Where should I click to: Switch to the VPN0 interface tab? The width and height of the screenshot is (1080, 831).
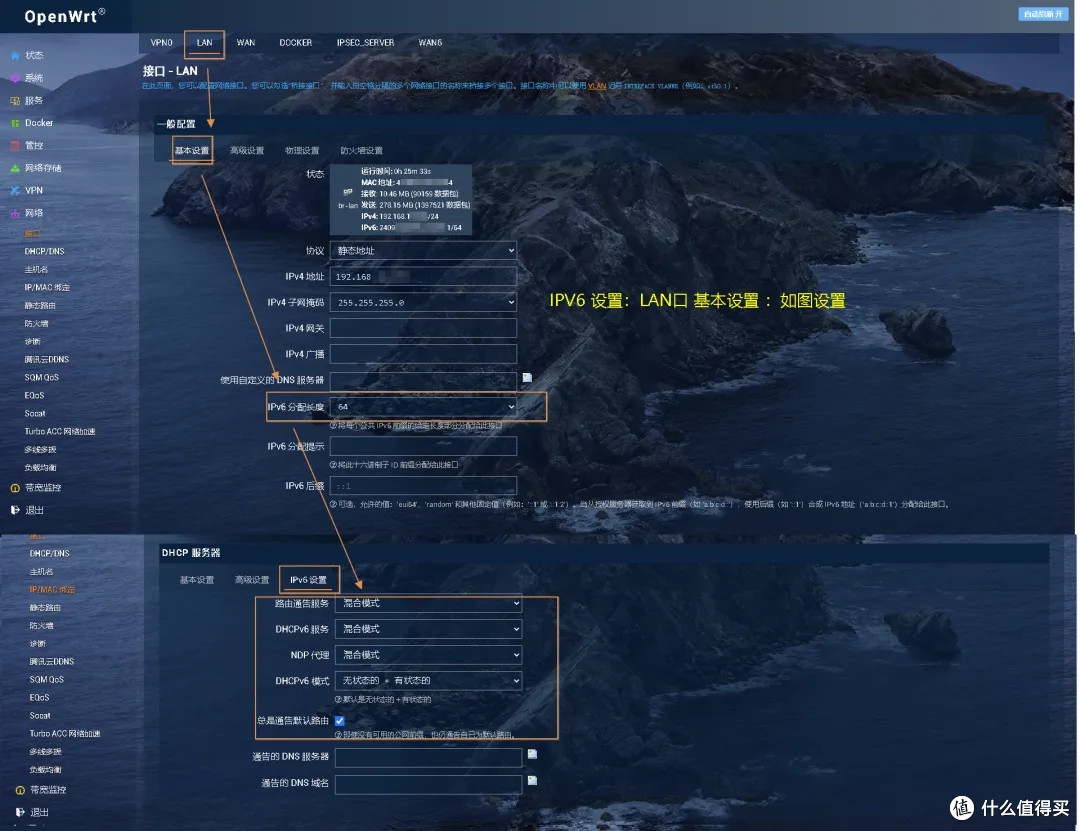[162, 43]
